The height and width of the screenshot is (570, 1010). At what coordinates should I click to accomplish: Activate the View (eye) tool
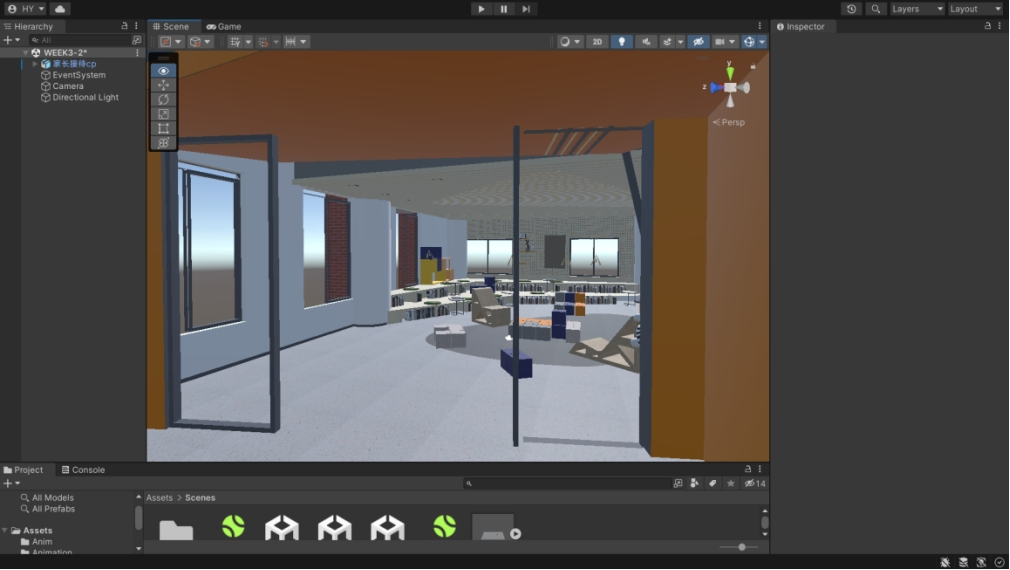[163, 71]
